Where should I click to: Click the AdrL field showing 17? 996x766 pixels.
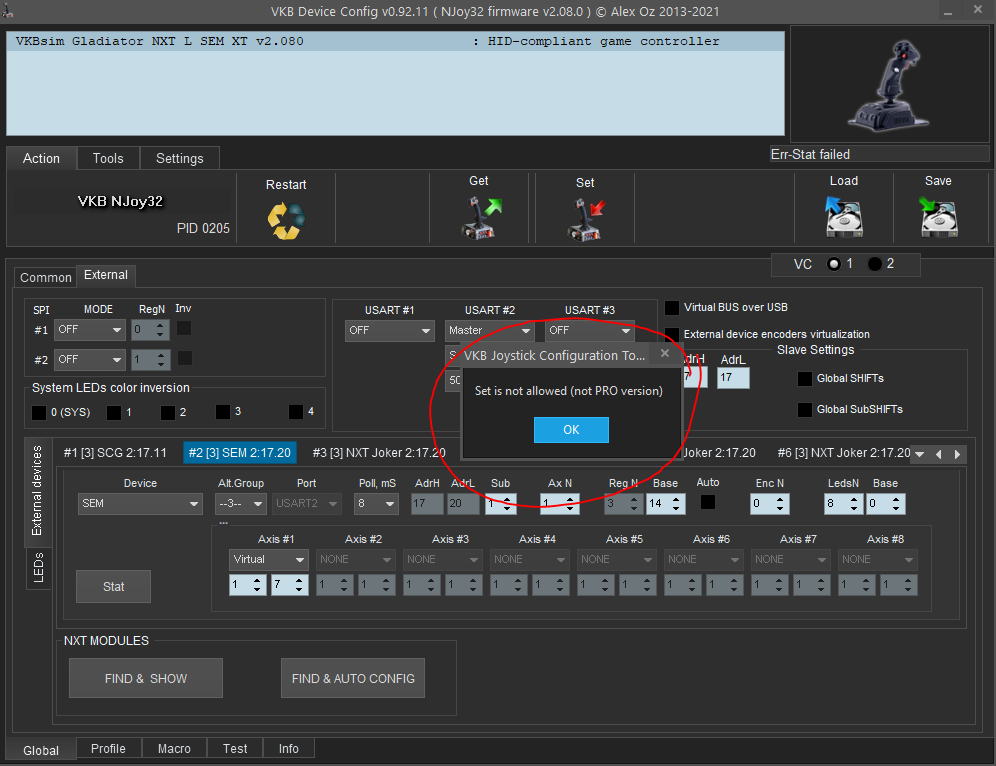pos(733,377)
